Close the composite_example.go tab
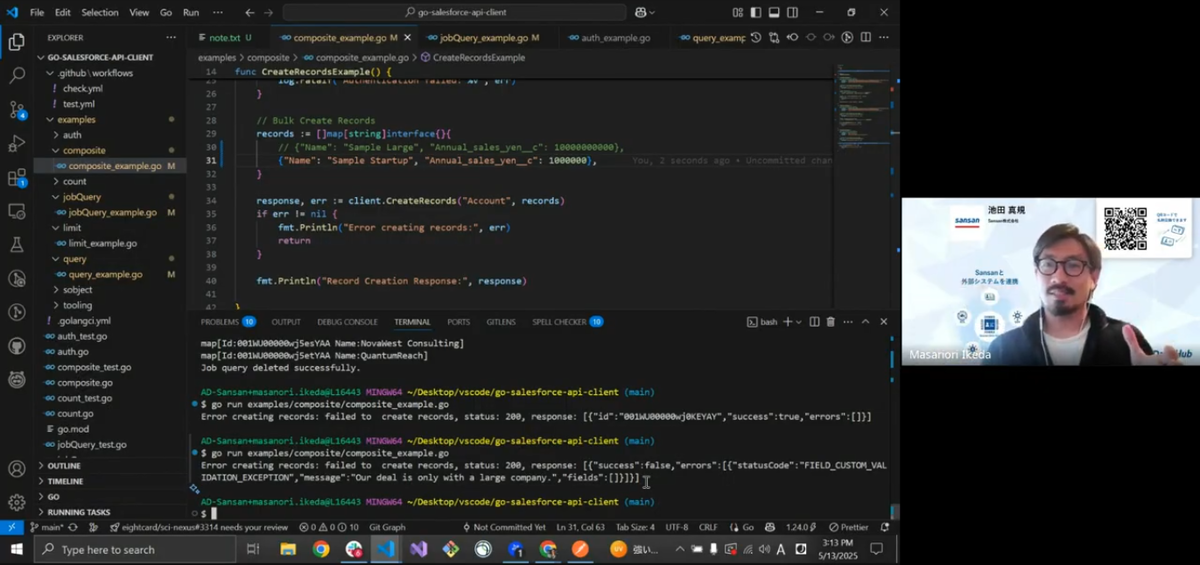The height and width of the screenshot is (565, 1200). (407, 38)
